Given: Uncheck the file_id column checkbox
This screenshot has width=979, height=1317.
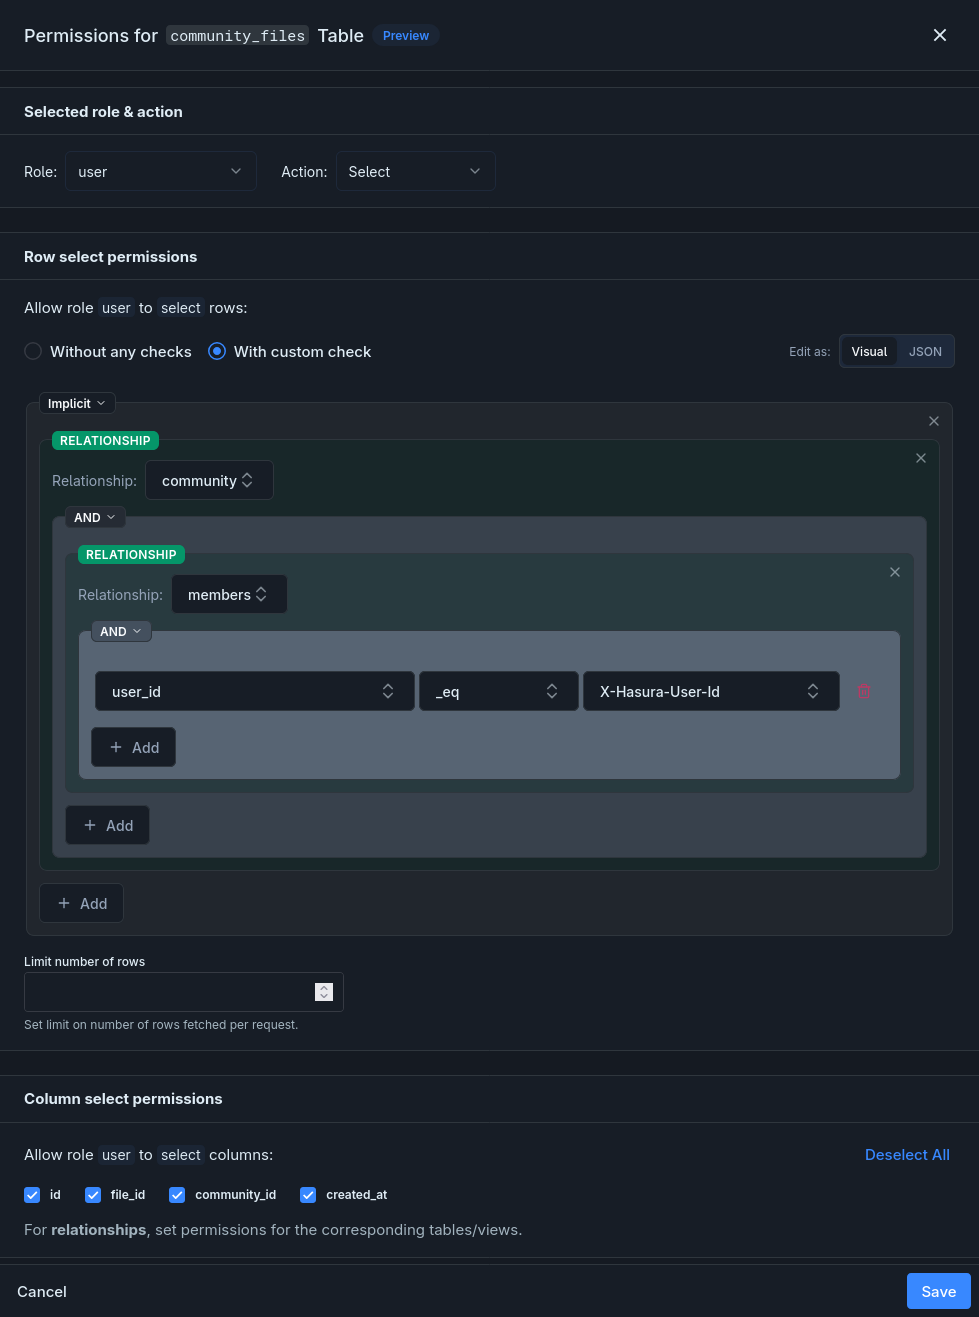Looking at the screenshot, I should point(93,1195).
